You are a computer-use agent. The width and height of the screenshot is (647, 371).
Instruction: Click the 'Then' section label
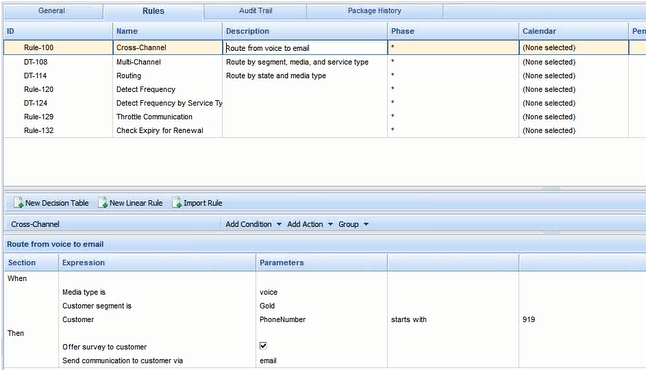tap(16, 333)
